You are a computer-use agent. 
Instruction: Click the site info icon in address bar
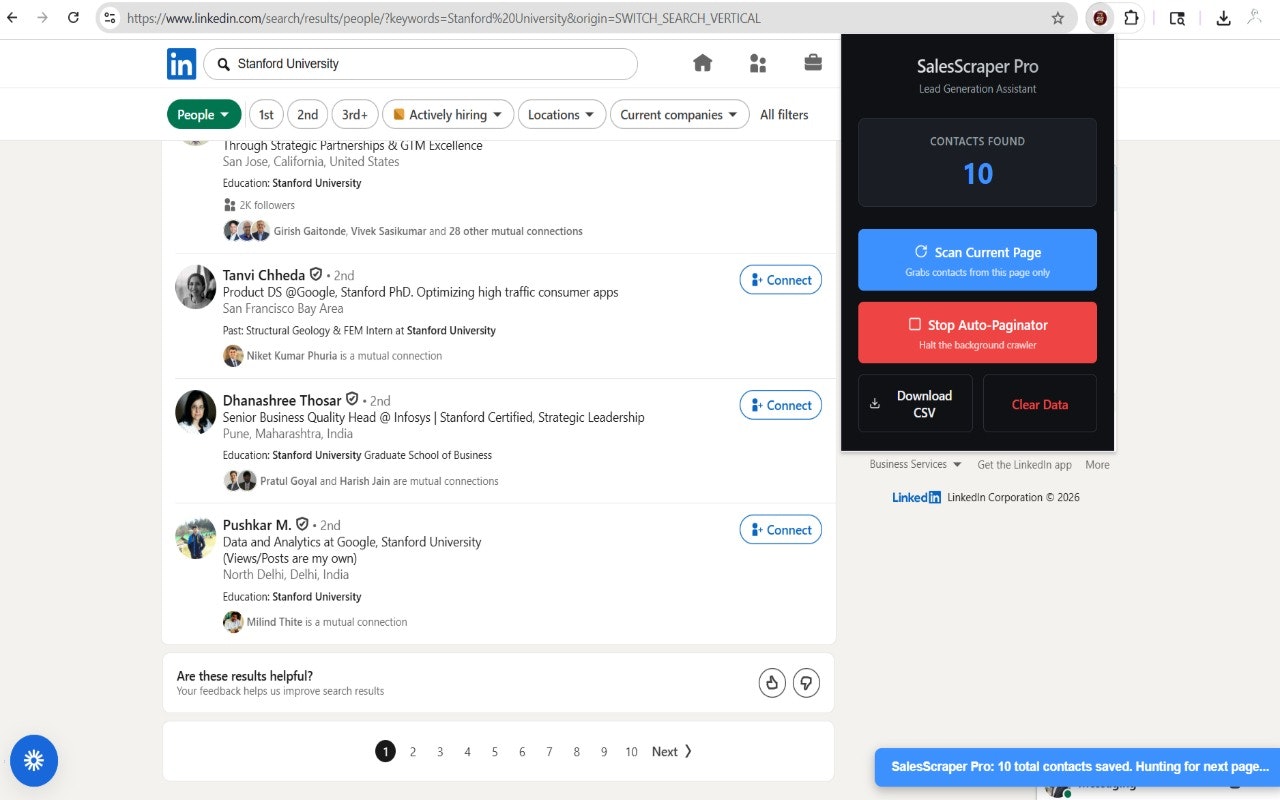point(110,18)
